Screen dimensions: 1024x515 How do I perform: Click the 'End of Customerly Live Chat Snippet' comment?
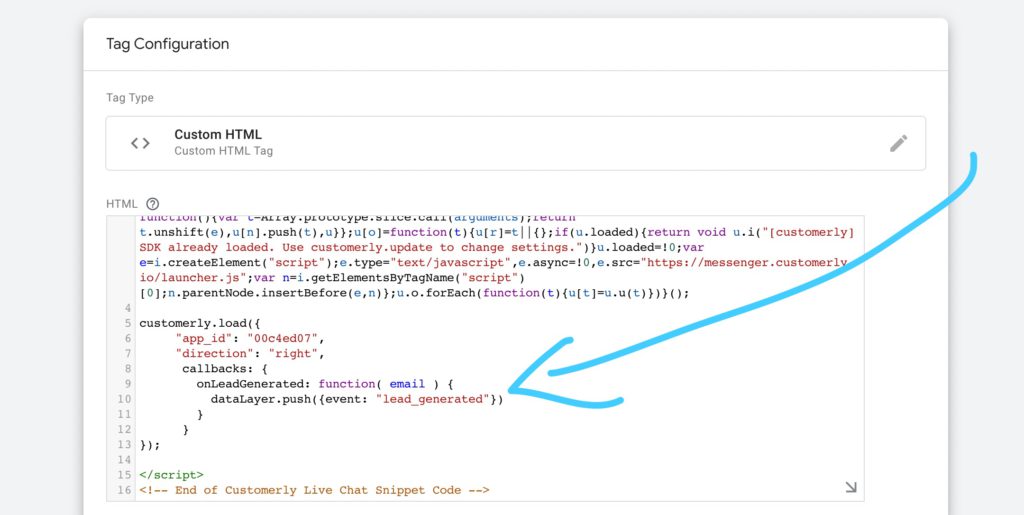coord(314,490)
